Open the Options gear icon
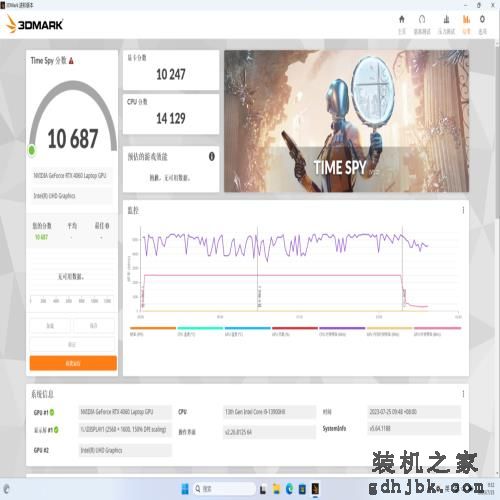 (x=482, y=20)
